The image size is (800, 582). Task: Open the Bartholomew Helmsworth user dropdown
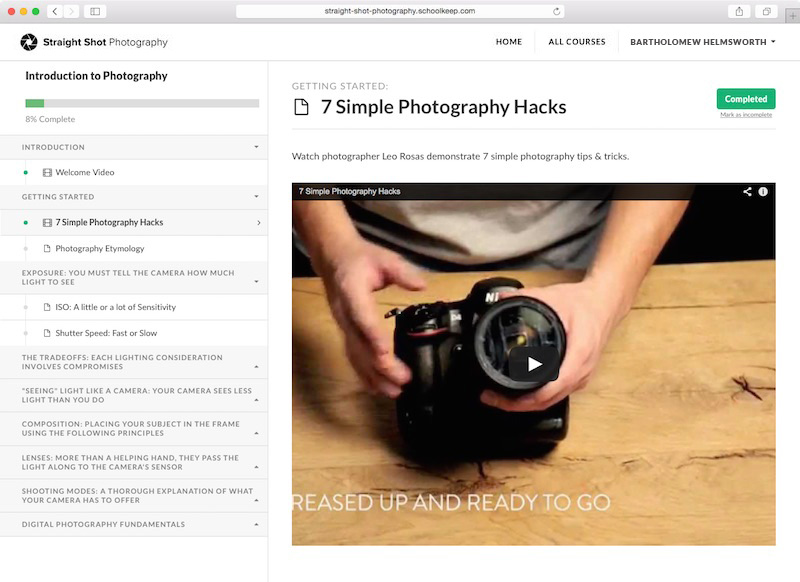pyautogui.click(x=703, y=42)
